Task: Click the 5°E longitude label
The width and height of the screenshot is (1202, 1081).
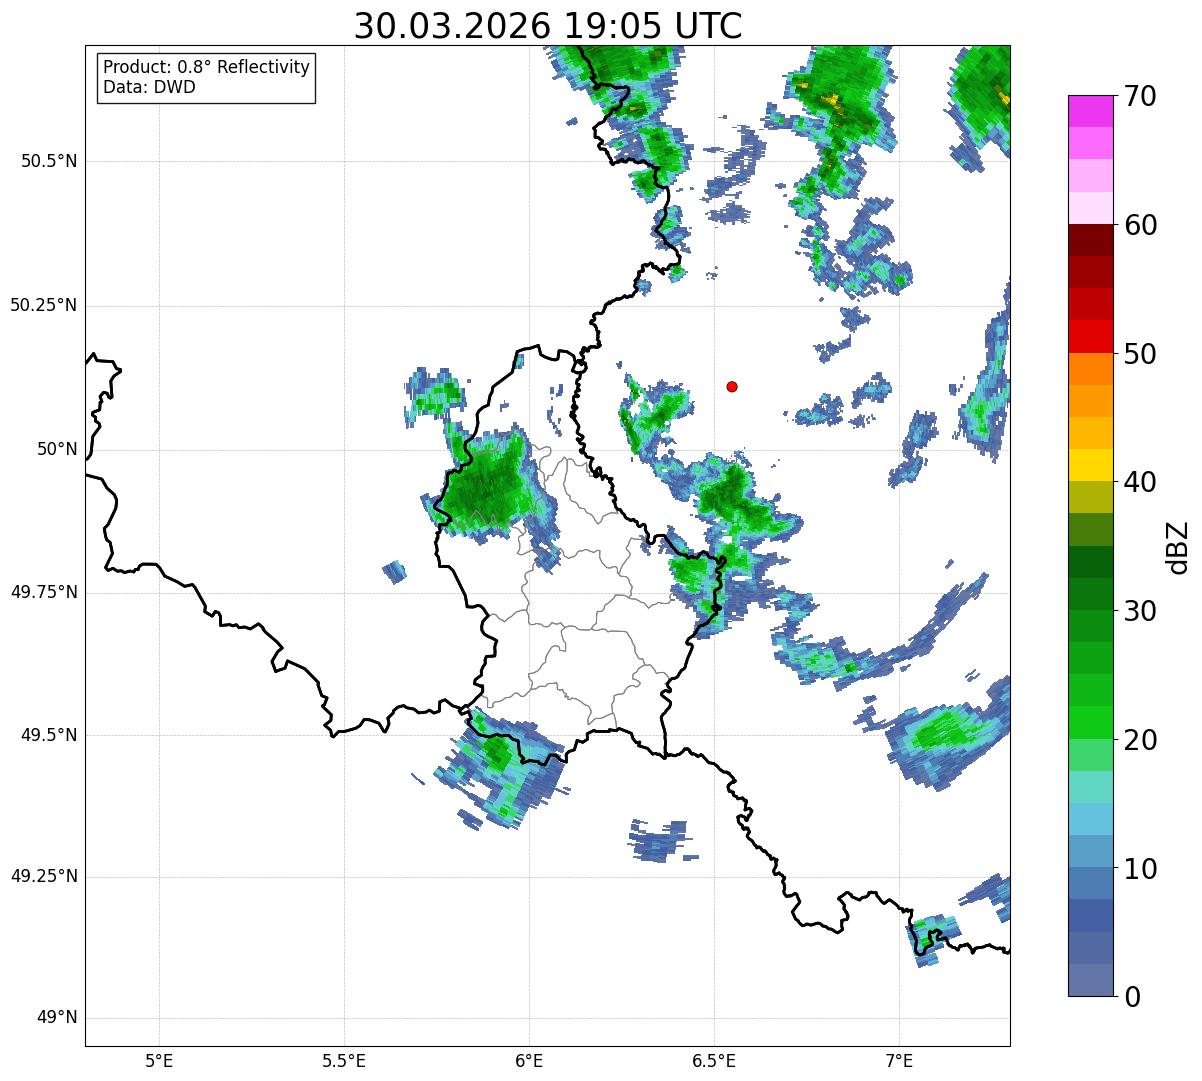Action: [x=159, y=1060]
